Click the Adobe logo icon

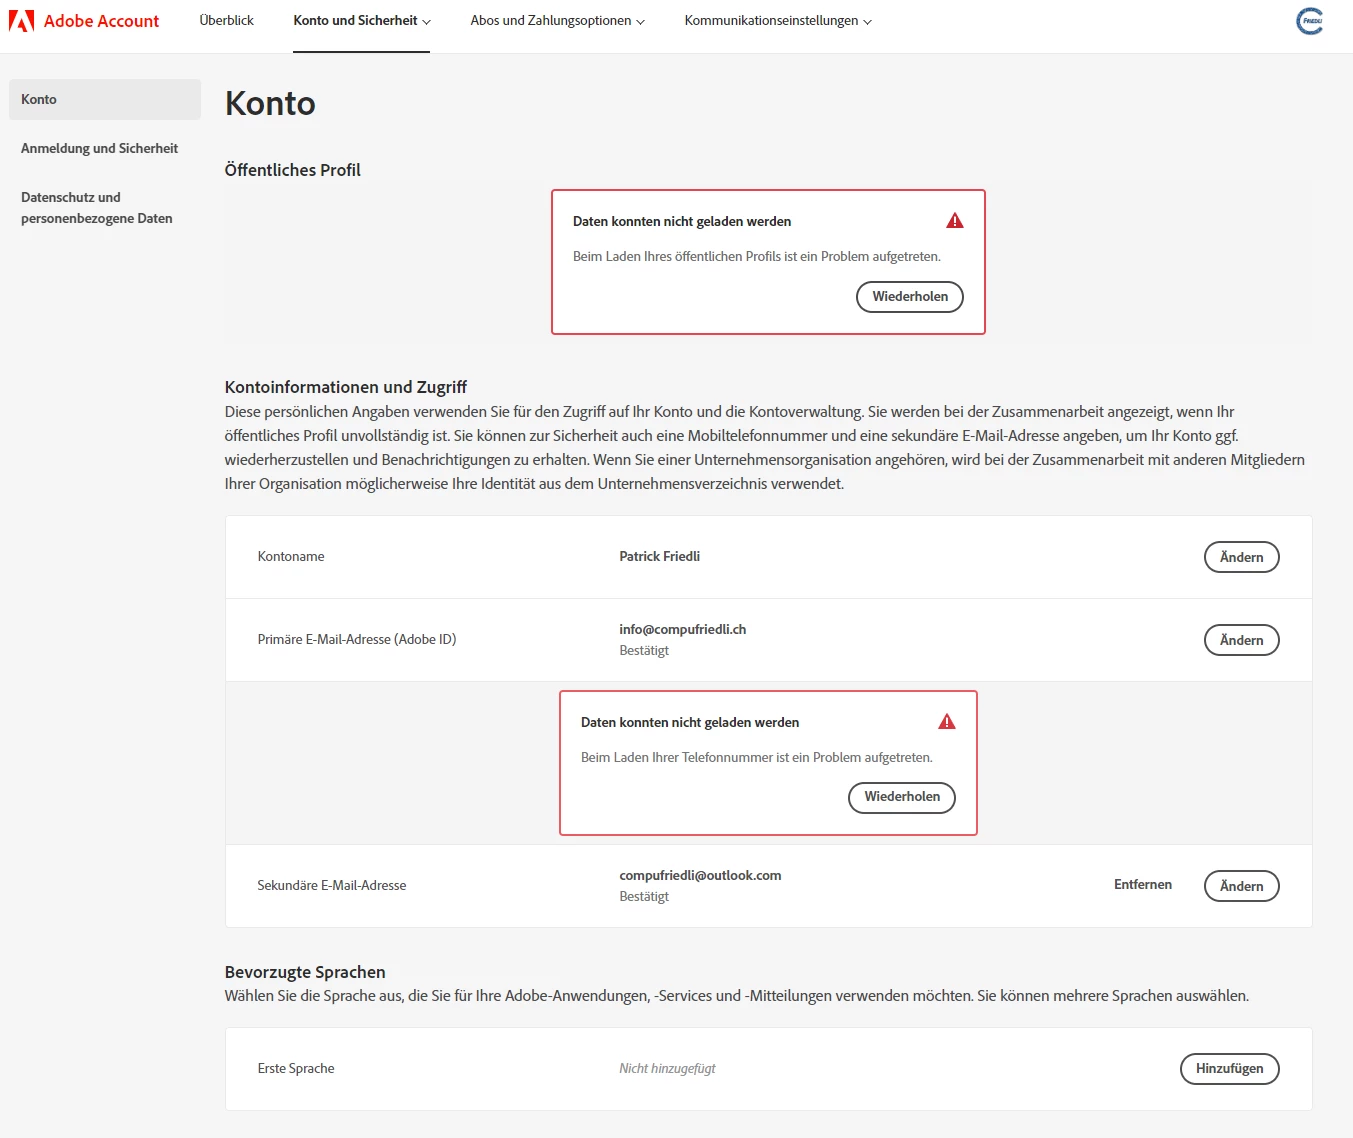coord(21,21)
